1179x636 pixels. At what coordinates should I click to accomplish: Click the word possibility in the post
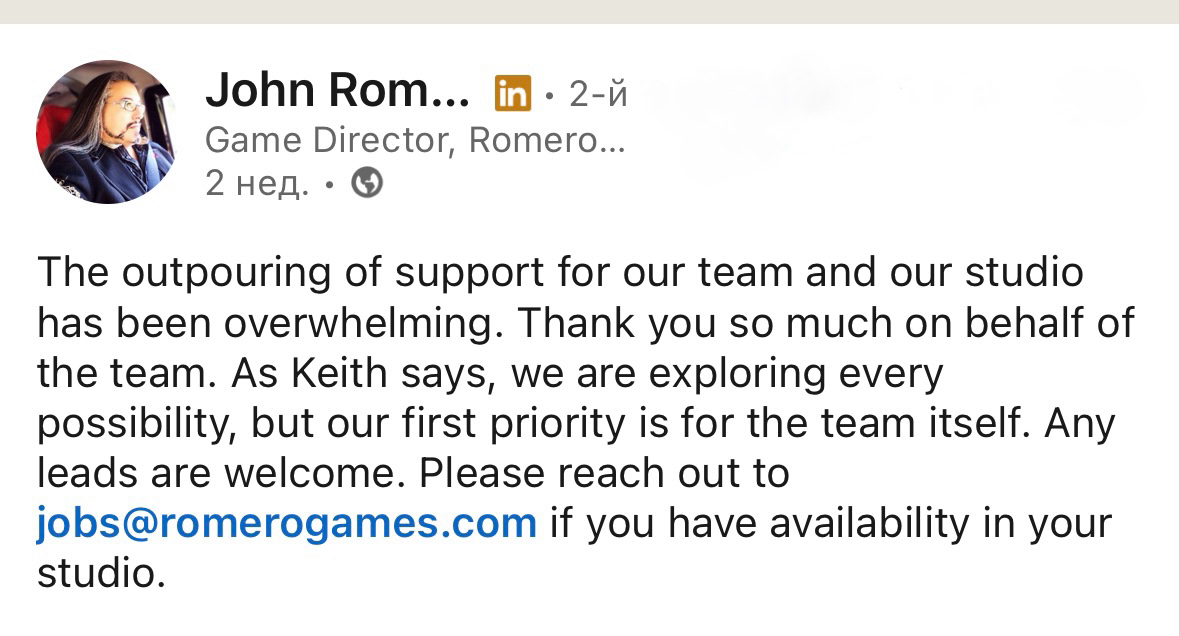(137, 423)
